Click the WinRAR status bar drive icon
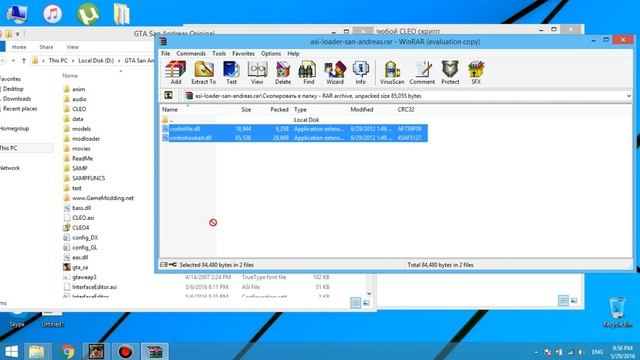Image resolution: width=640 pixels, height=360 pixels. 164,264
